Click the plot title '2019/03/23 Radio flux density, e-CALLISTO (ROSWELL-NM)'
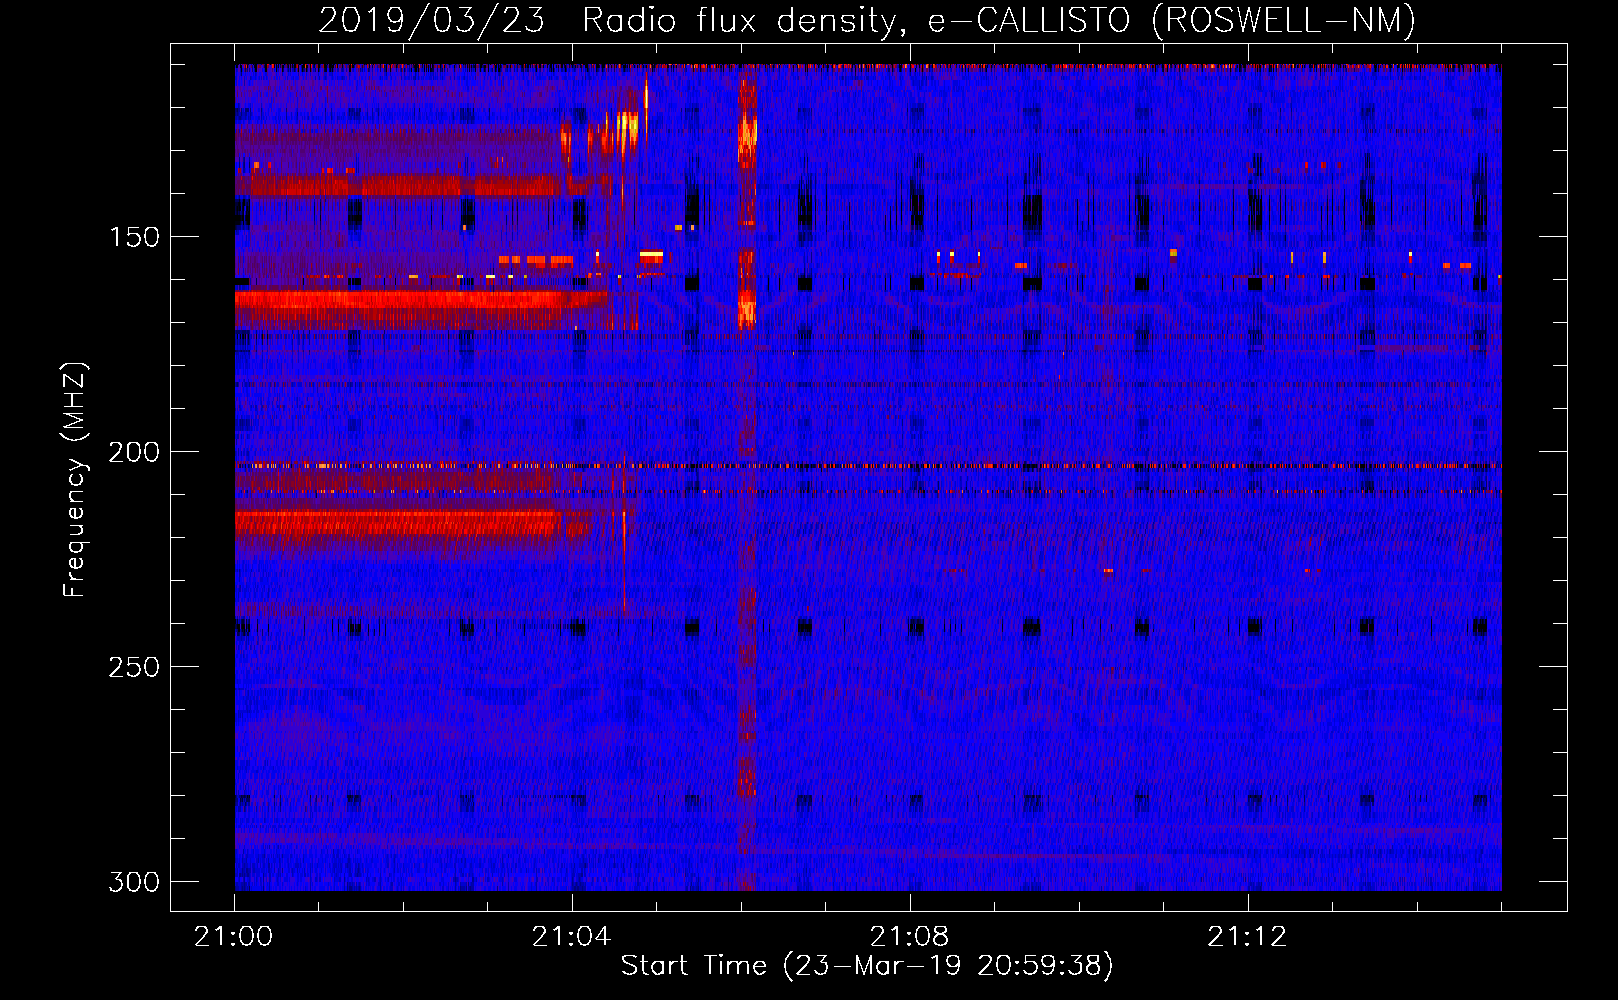 pyautogui.click(x=867, y=20)
